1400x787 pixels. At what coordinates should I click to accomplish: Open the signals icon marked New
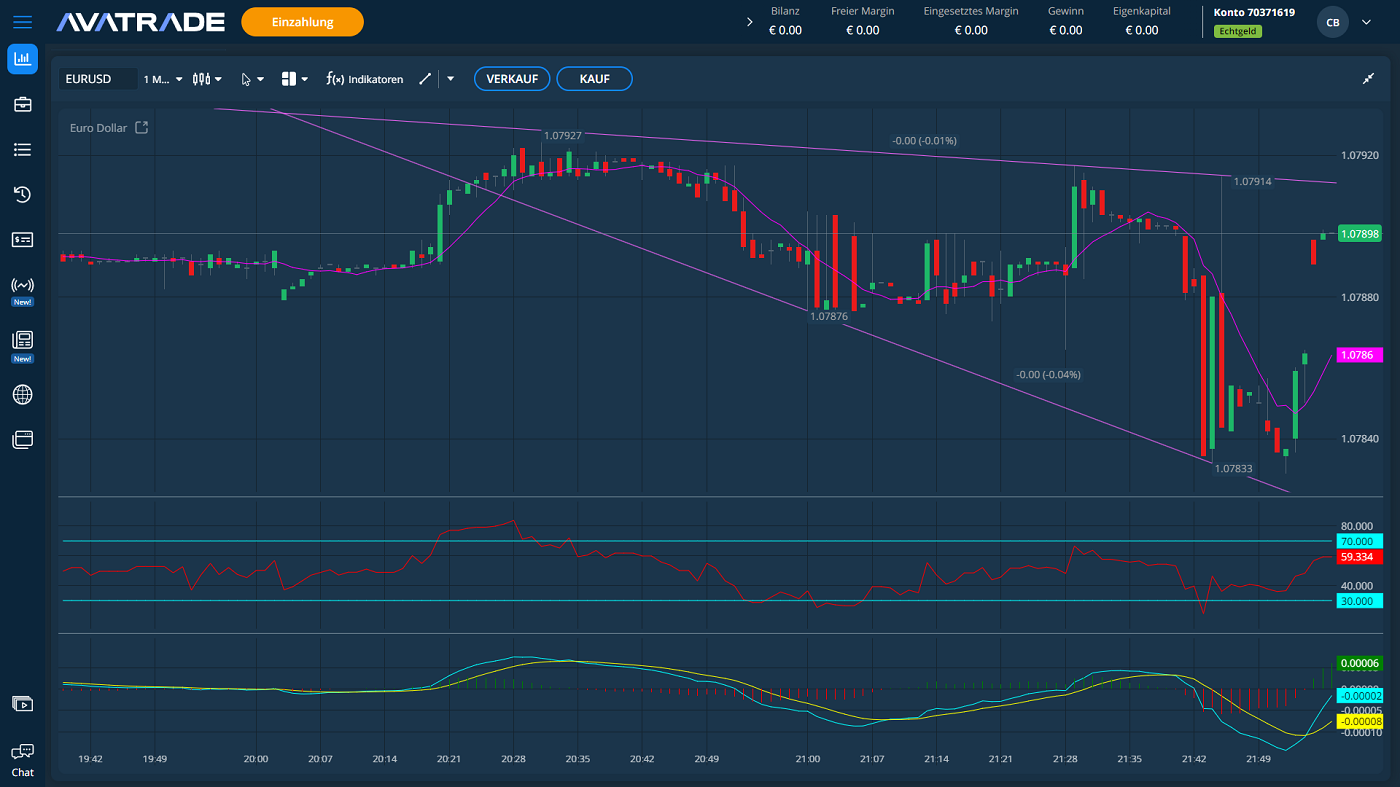click(x=22, y=286)
